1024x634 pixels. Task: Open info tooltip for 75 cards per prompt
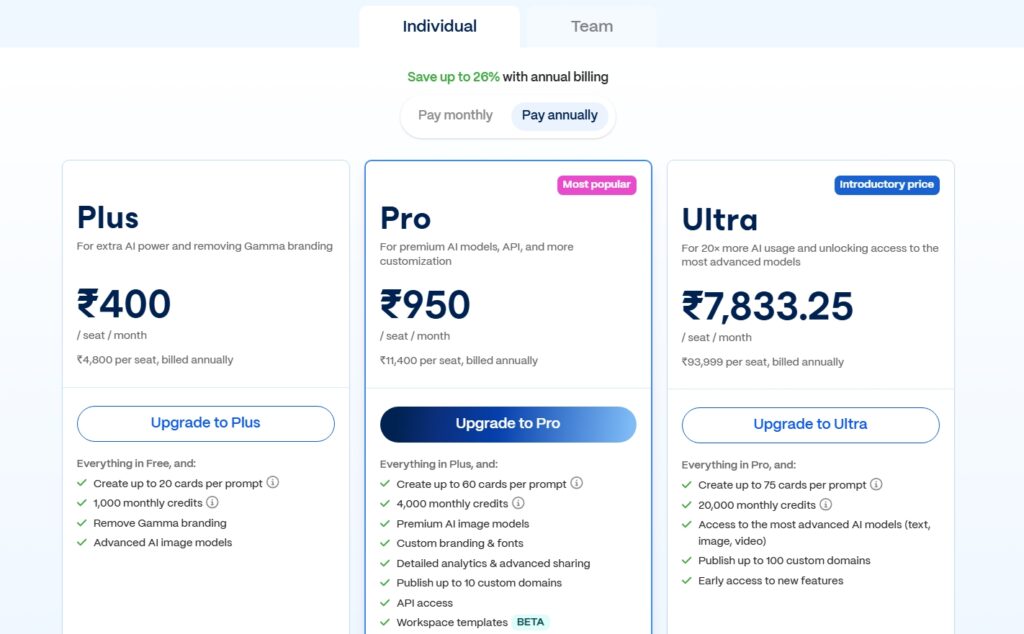tap(877, 484)
